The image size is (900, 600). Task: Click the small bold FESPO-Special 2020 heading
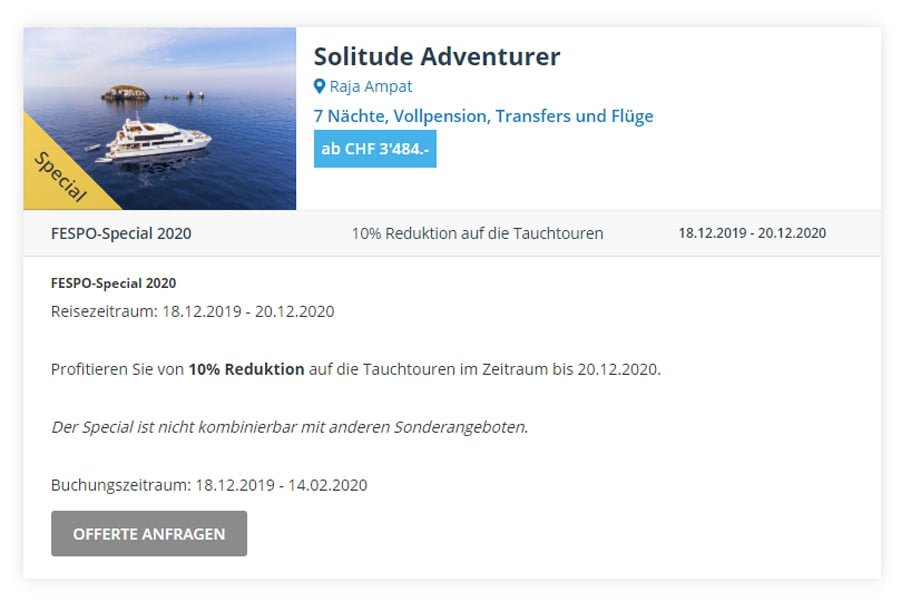pos(113,283)
